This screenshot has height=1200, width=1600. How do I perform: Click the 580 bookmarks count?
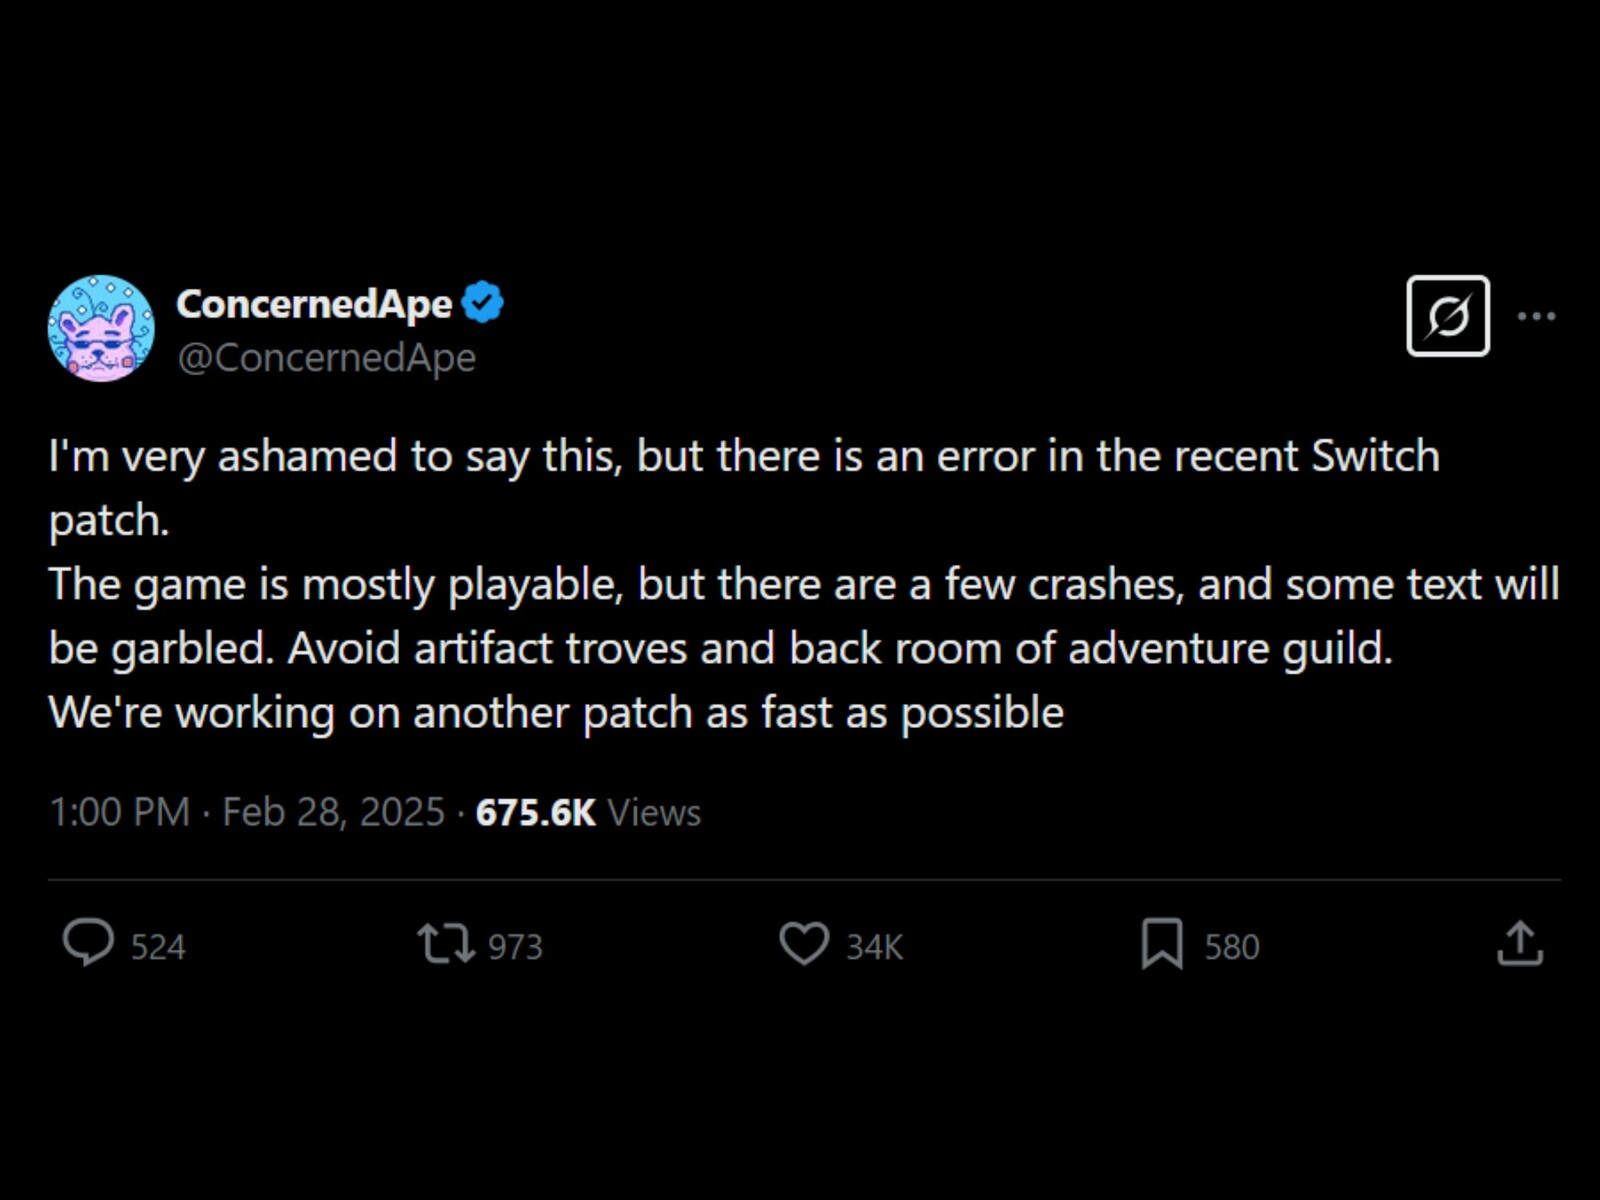pyautogui.click(x=1231, y=946)
